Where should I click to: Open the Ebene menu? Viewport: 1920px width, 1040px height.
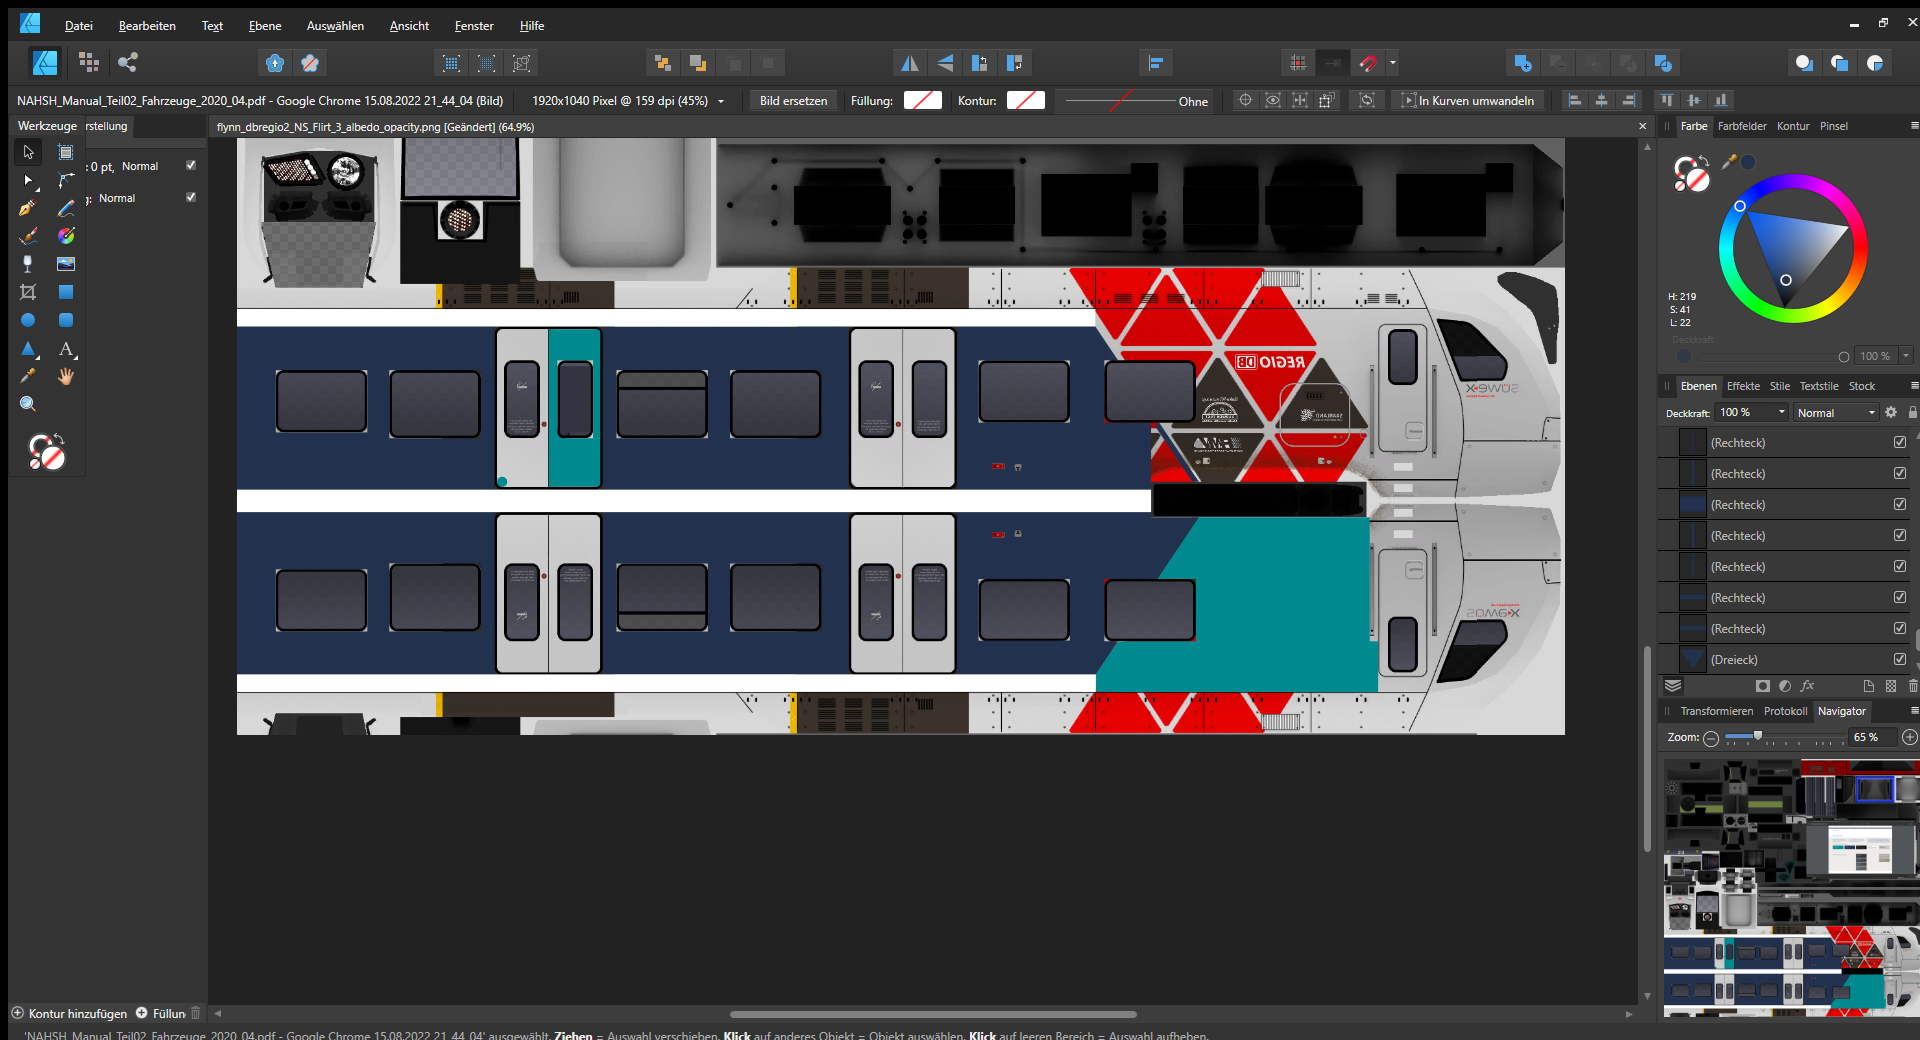coord(265,26)
